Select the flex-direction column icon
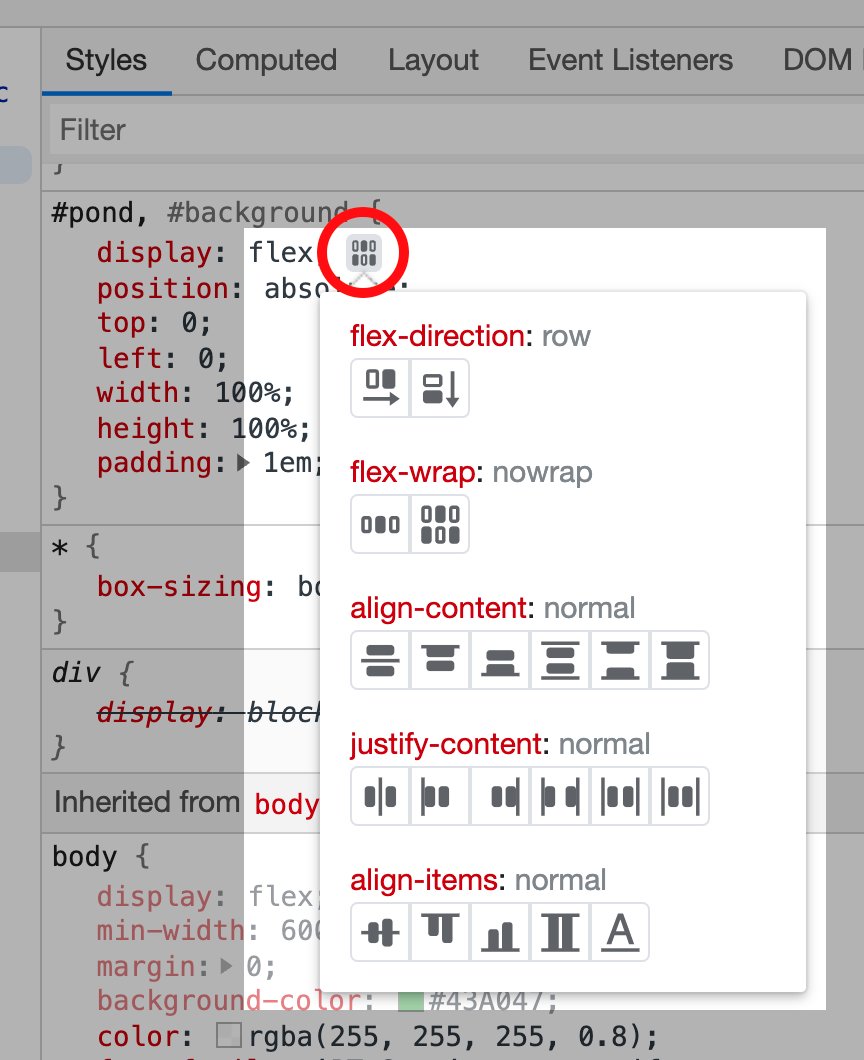The image size is (864, 1060). [x=440, y=388]
